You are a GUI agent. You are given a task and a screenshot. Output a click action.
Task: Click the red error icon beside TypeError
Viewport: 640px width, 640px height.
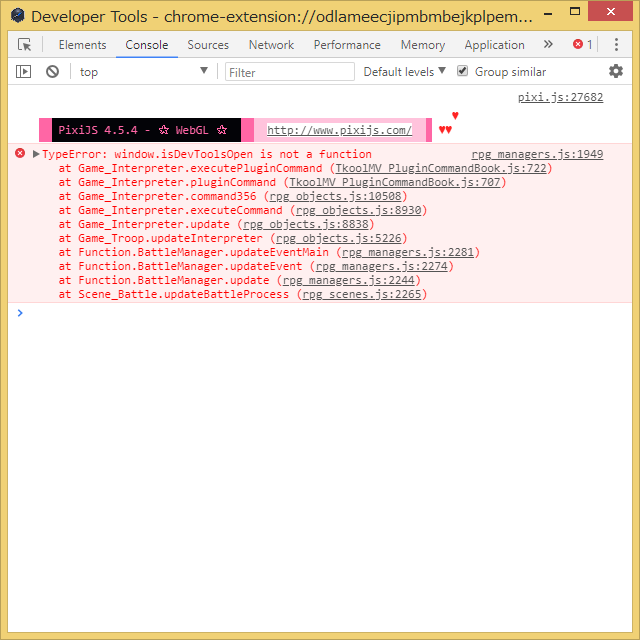[x=20, y=153]
